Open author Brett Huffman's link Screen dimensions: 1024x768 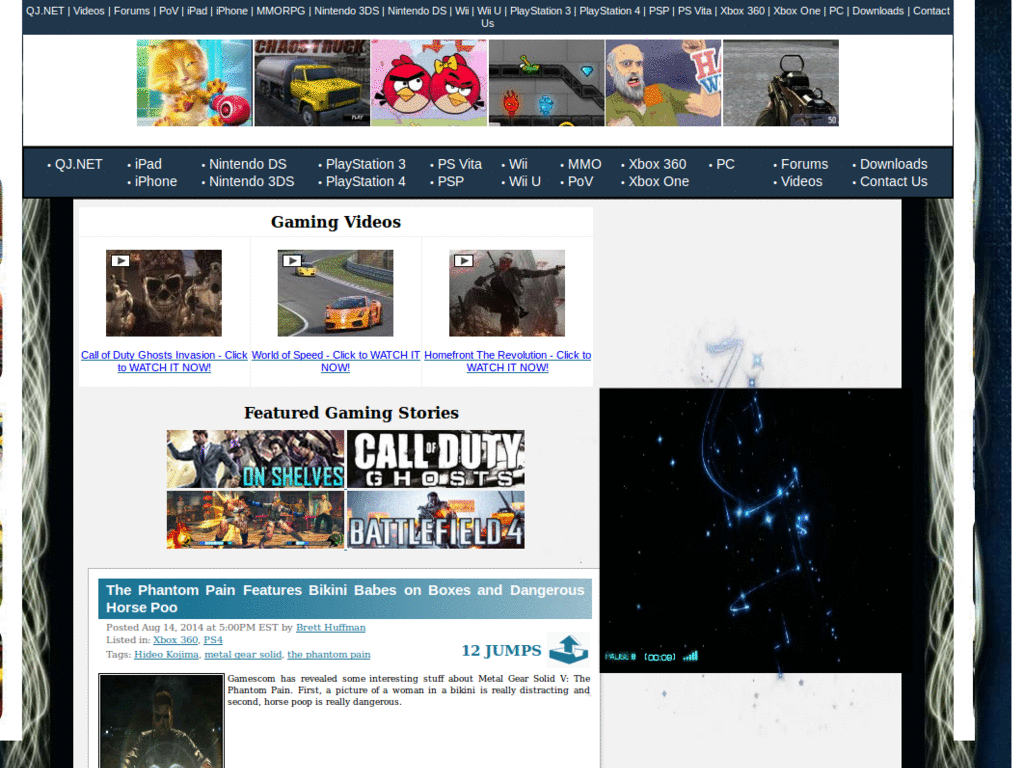[330, 628]
